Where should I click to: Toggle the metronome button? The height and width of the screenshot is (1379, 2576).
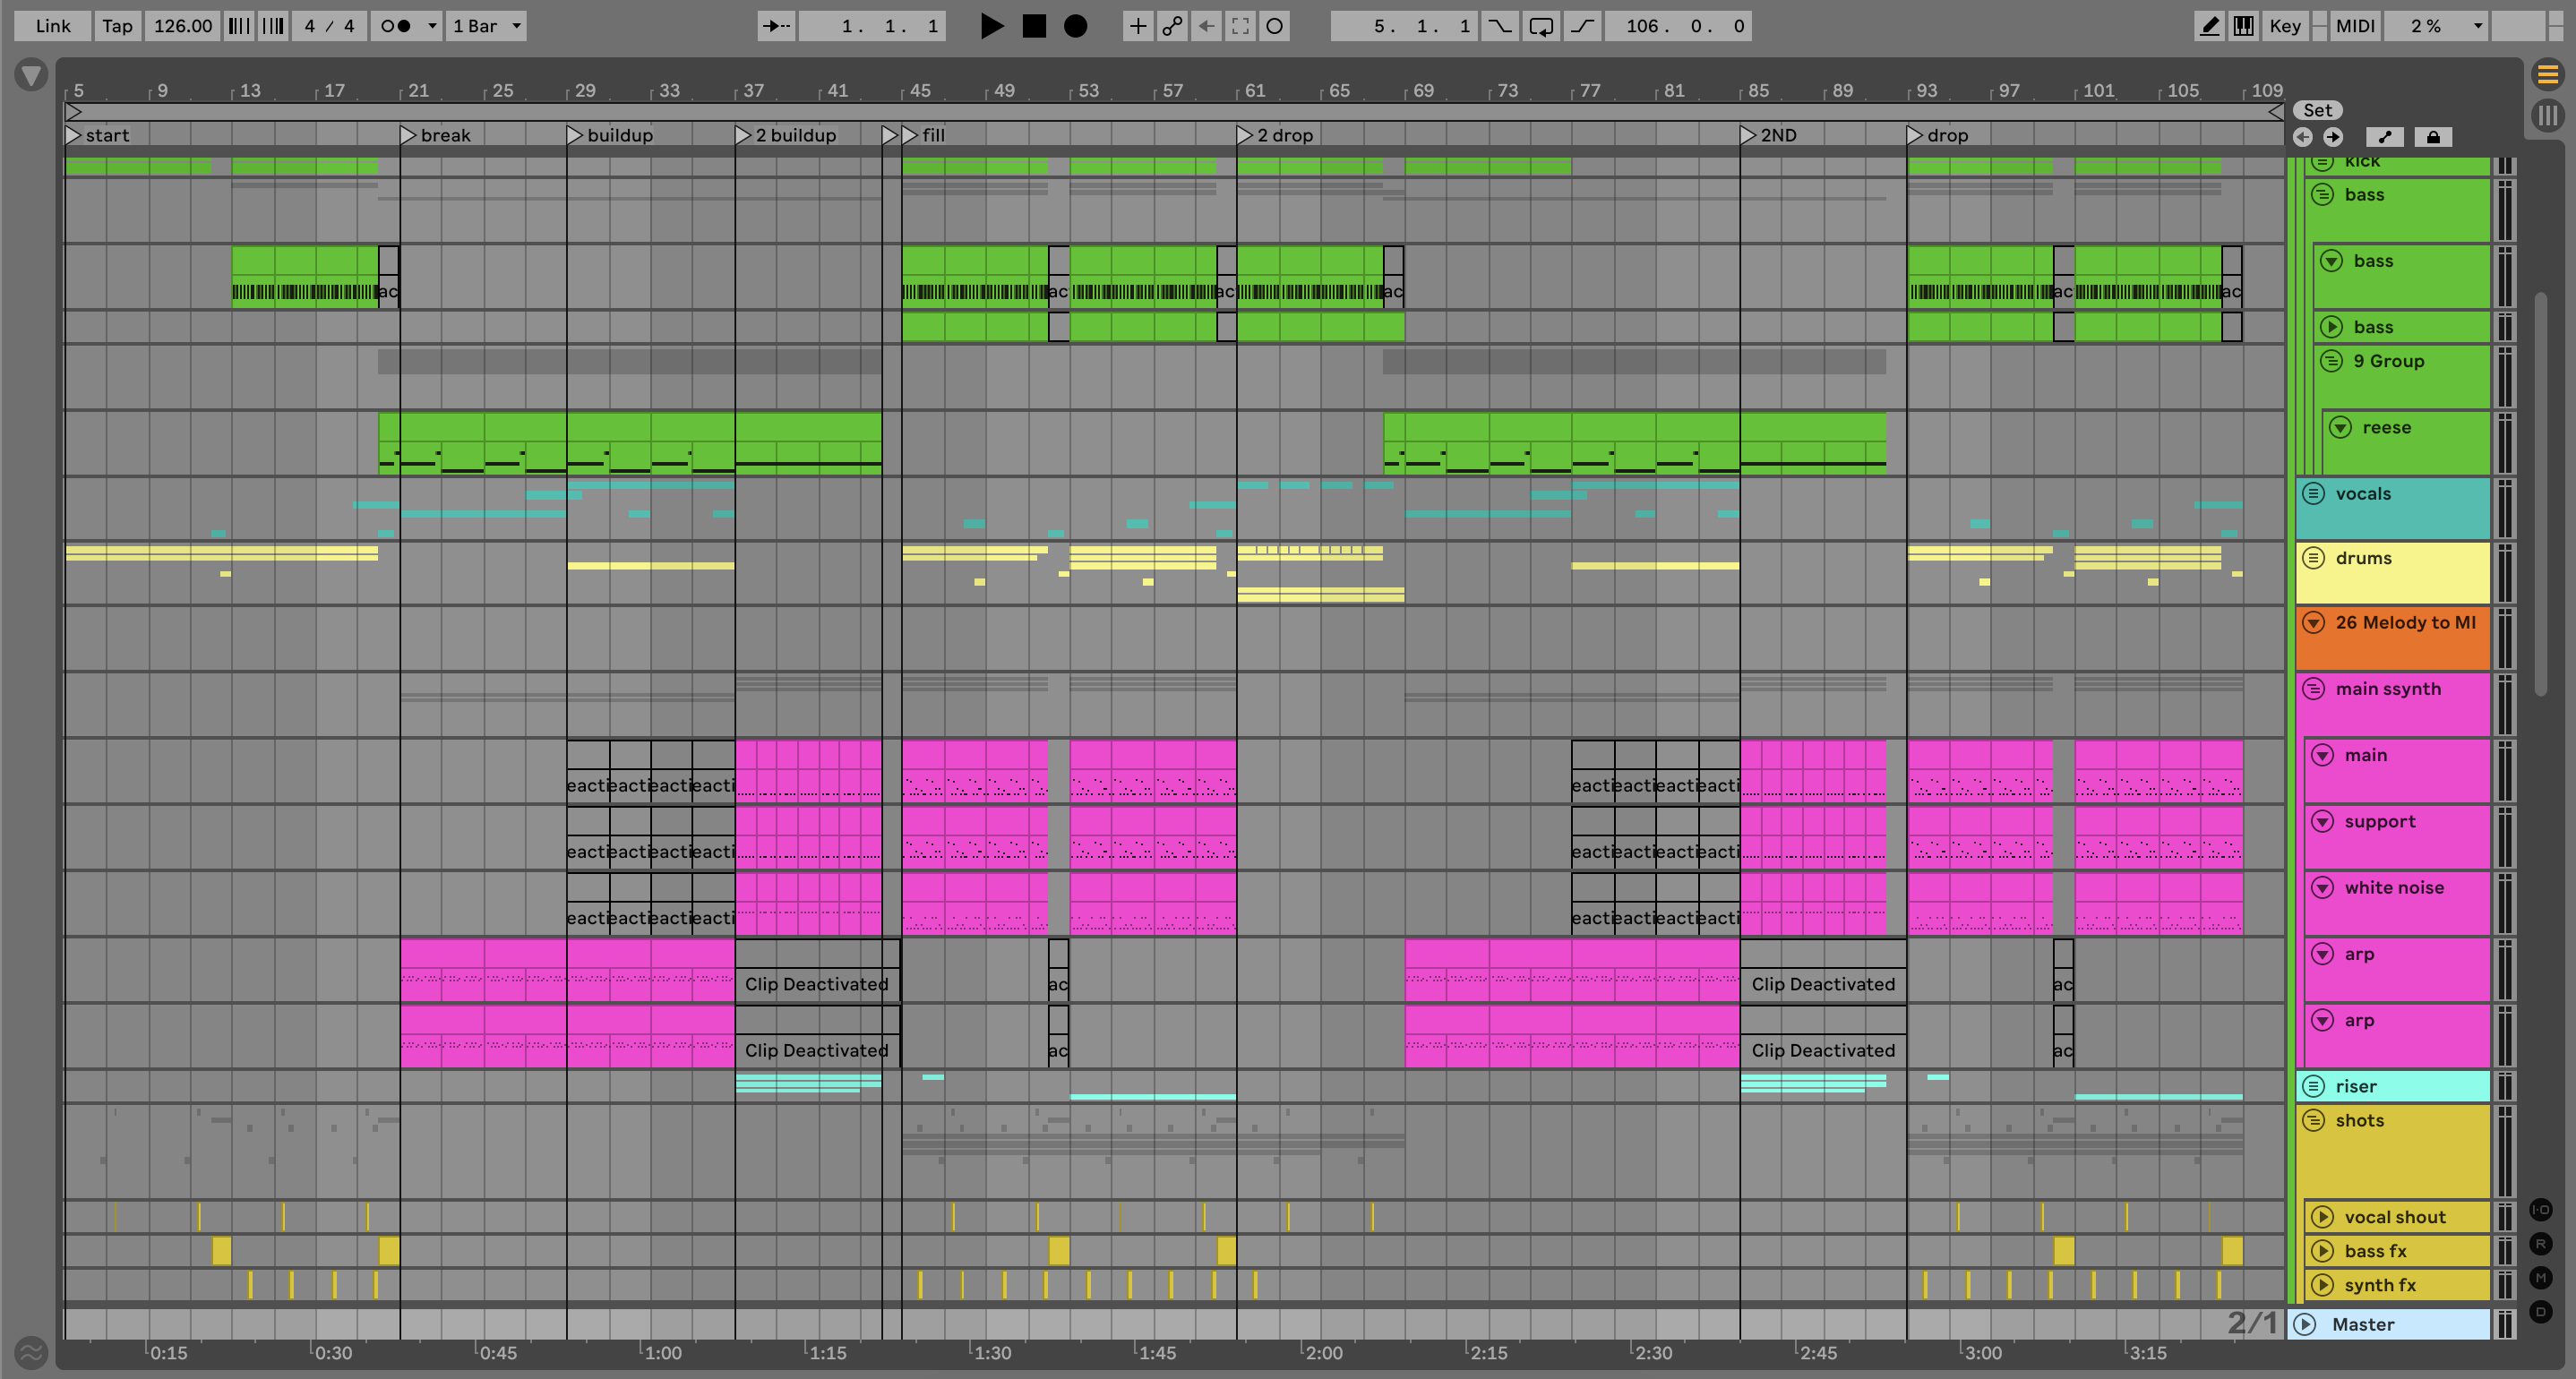point(396,26)
